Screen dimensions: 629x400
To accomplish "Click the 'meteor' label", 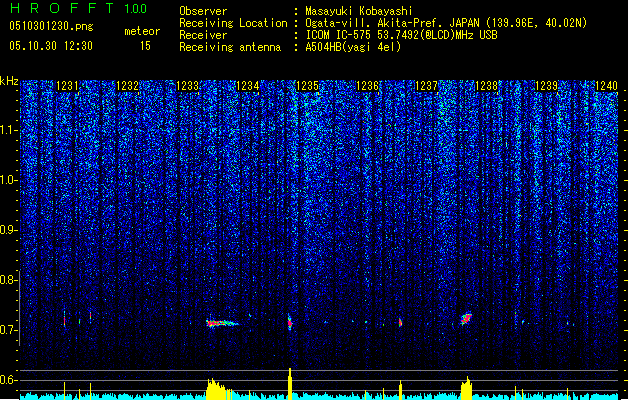I will click(142, 31).
